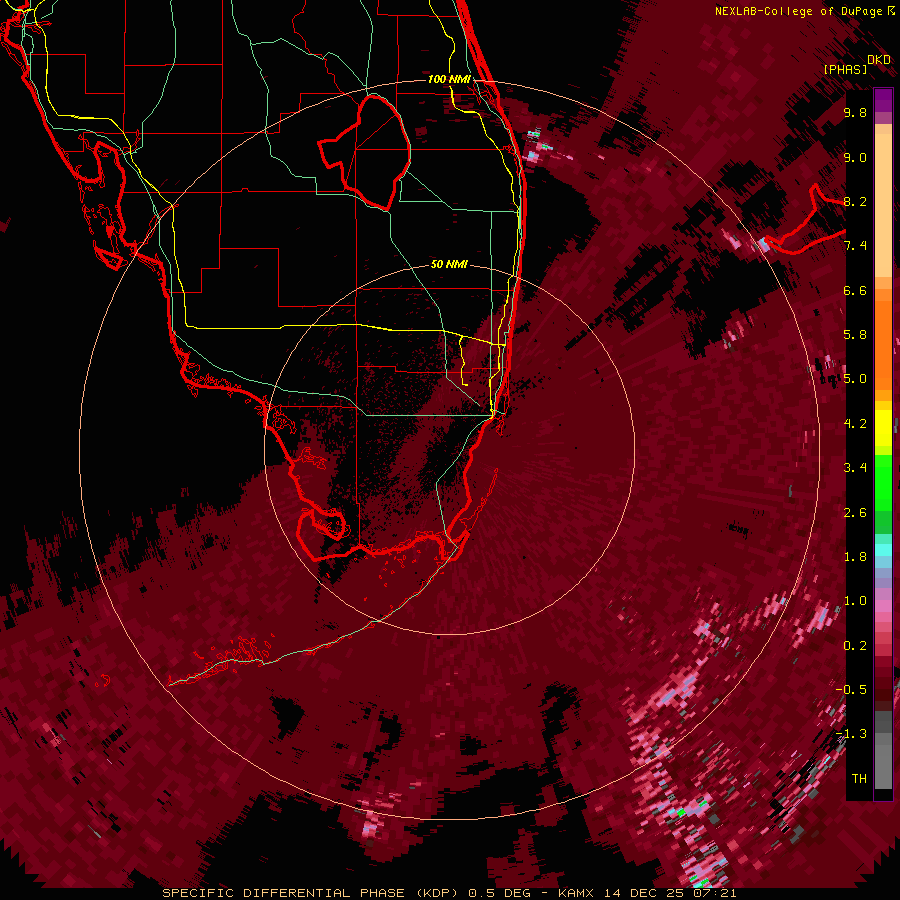The width and height of the screenshot is (900, 900).
Task: Click the 6.6 scale value
Action: click(855, 290)
